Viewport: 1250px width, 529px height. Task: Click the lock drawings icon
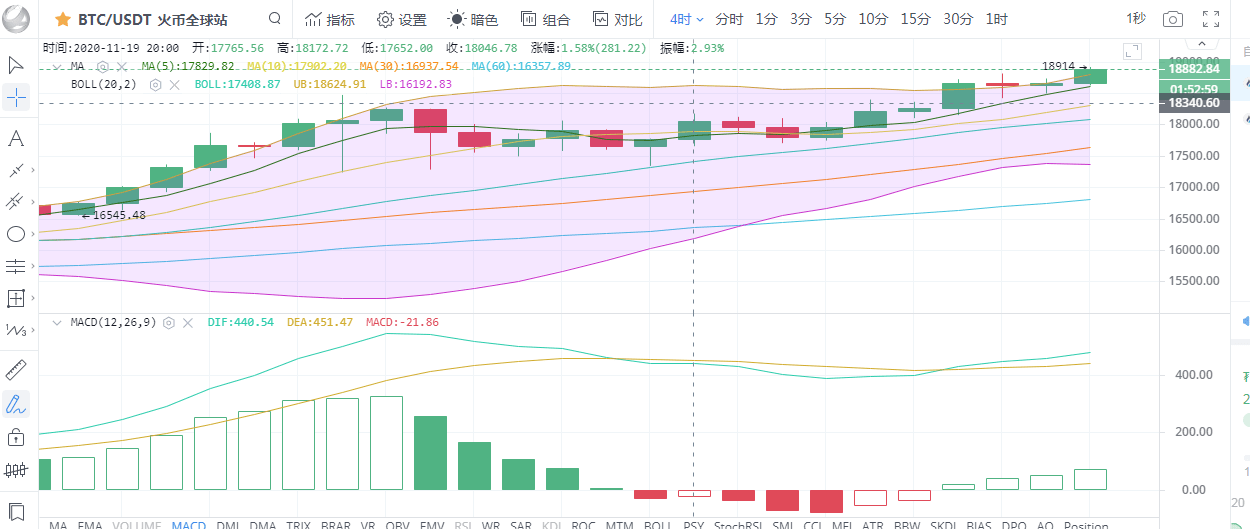[x=16, y=437]
